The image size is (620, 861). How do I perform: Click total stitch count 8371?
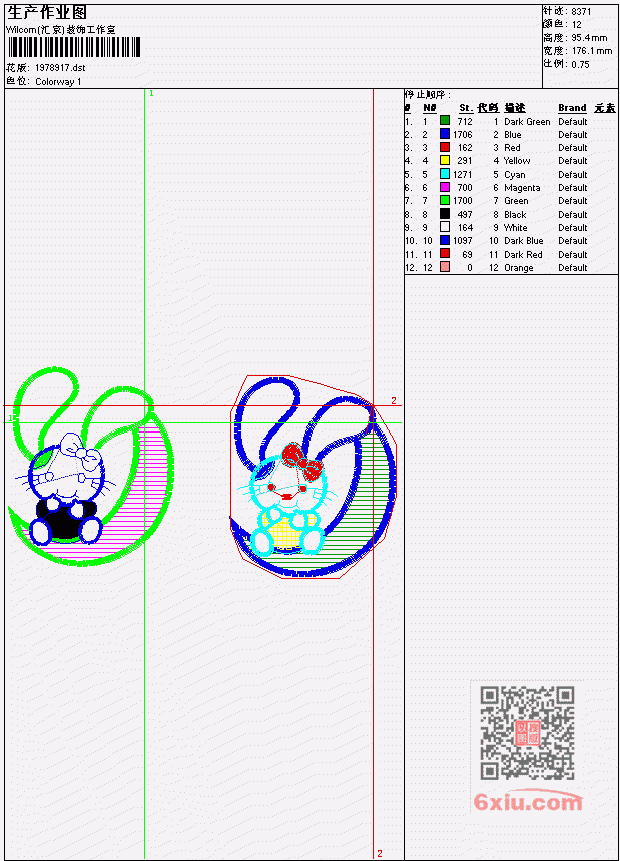(581, 12)
